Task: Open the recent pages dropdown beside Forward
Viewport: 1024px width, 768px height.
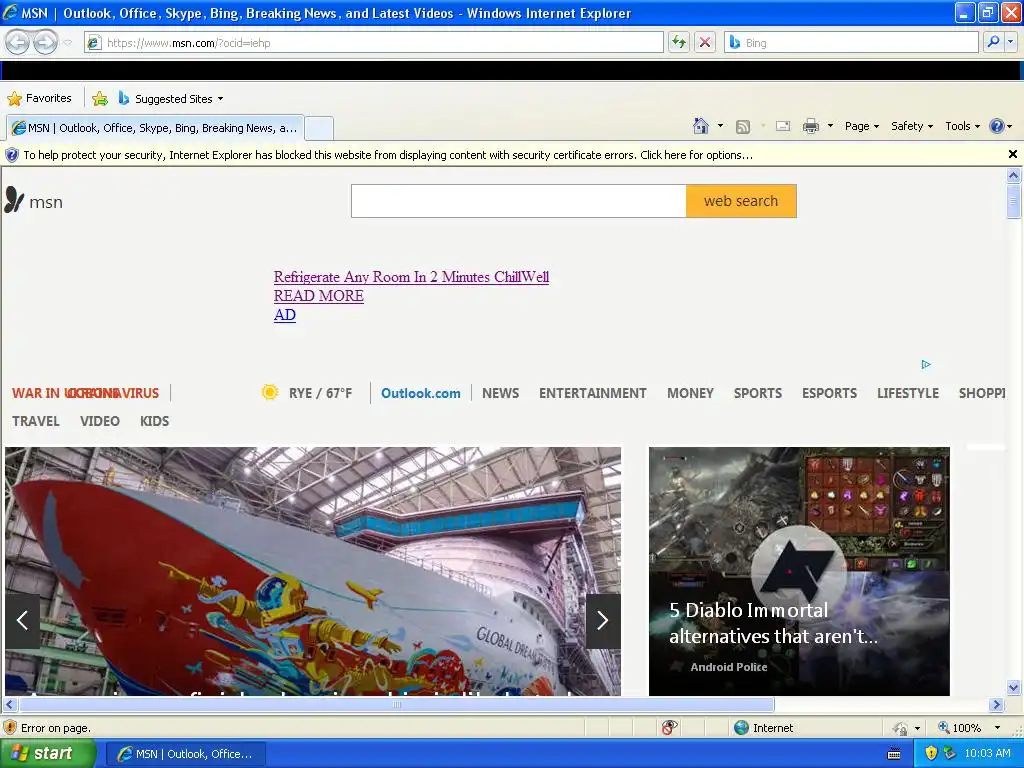Action: click(67, 43)
